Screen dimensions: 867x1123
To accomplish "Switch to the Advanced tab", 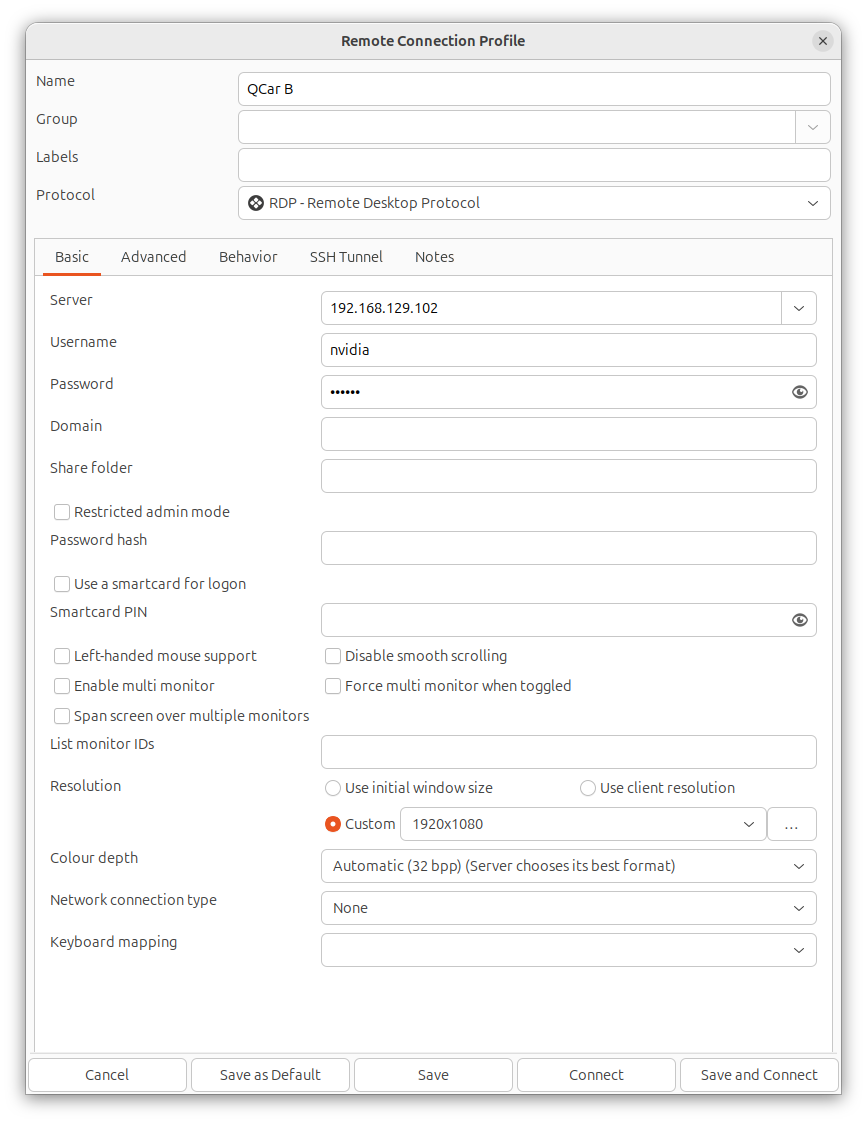I will pos(153,257).
